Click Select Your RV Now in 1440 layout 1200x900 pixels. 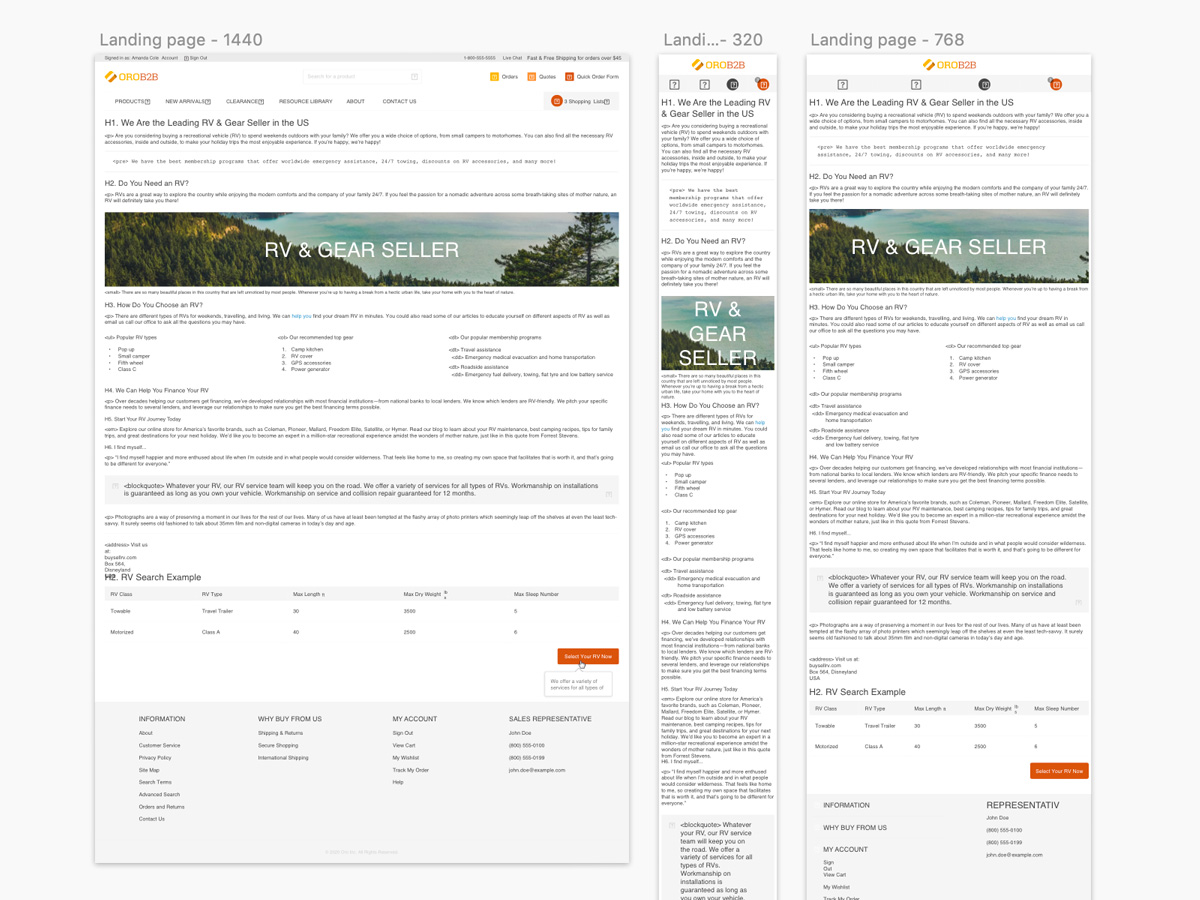[588, 657]
